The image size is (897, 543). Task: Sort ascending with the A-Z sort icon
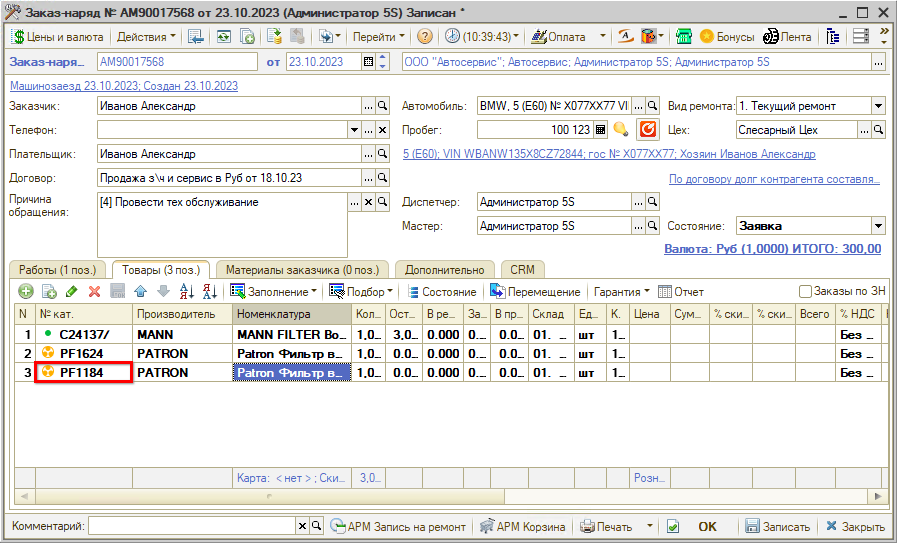186,291
